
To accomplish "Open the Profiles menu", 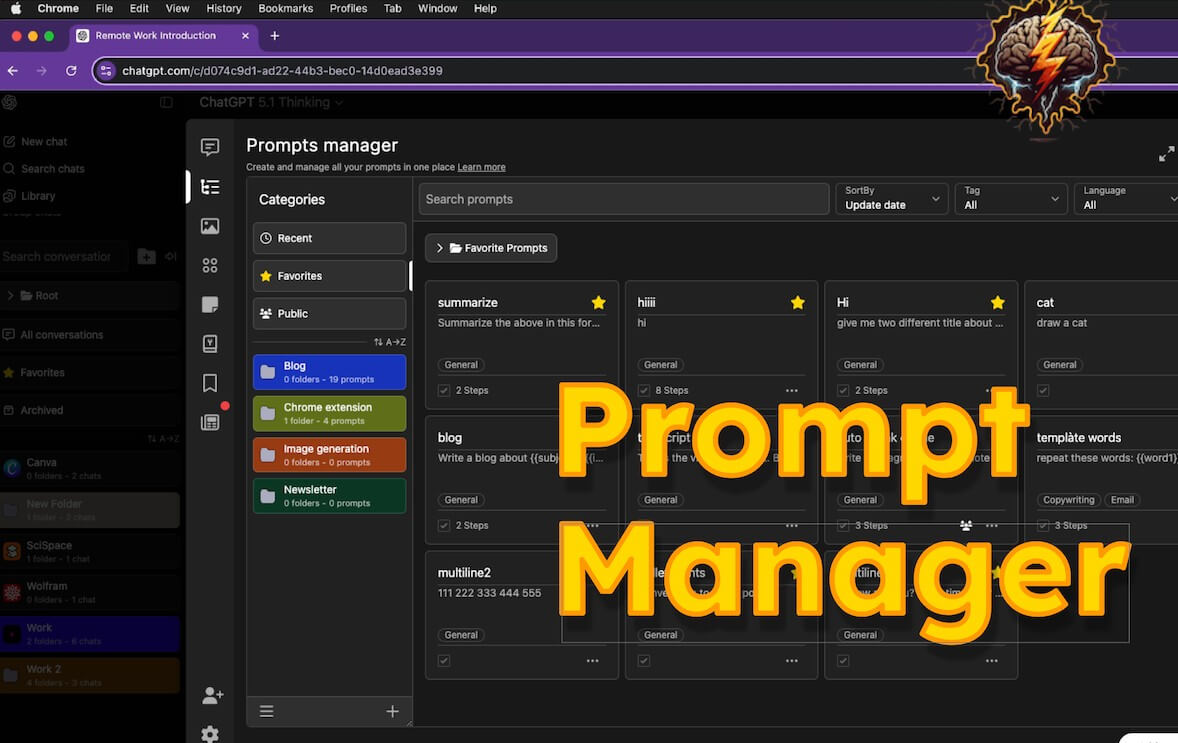I will (349, 8).
